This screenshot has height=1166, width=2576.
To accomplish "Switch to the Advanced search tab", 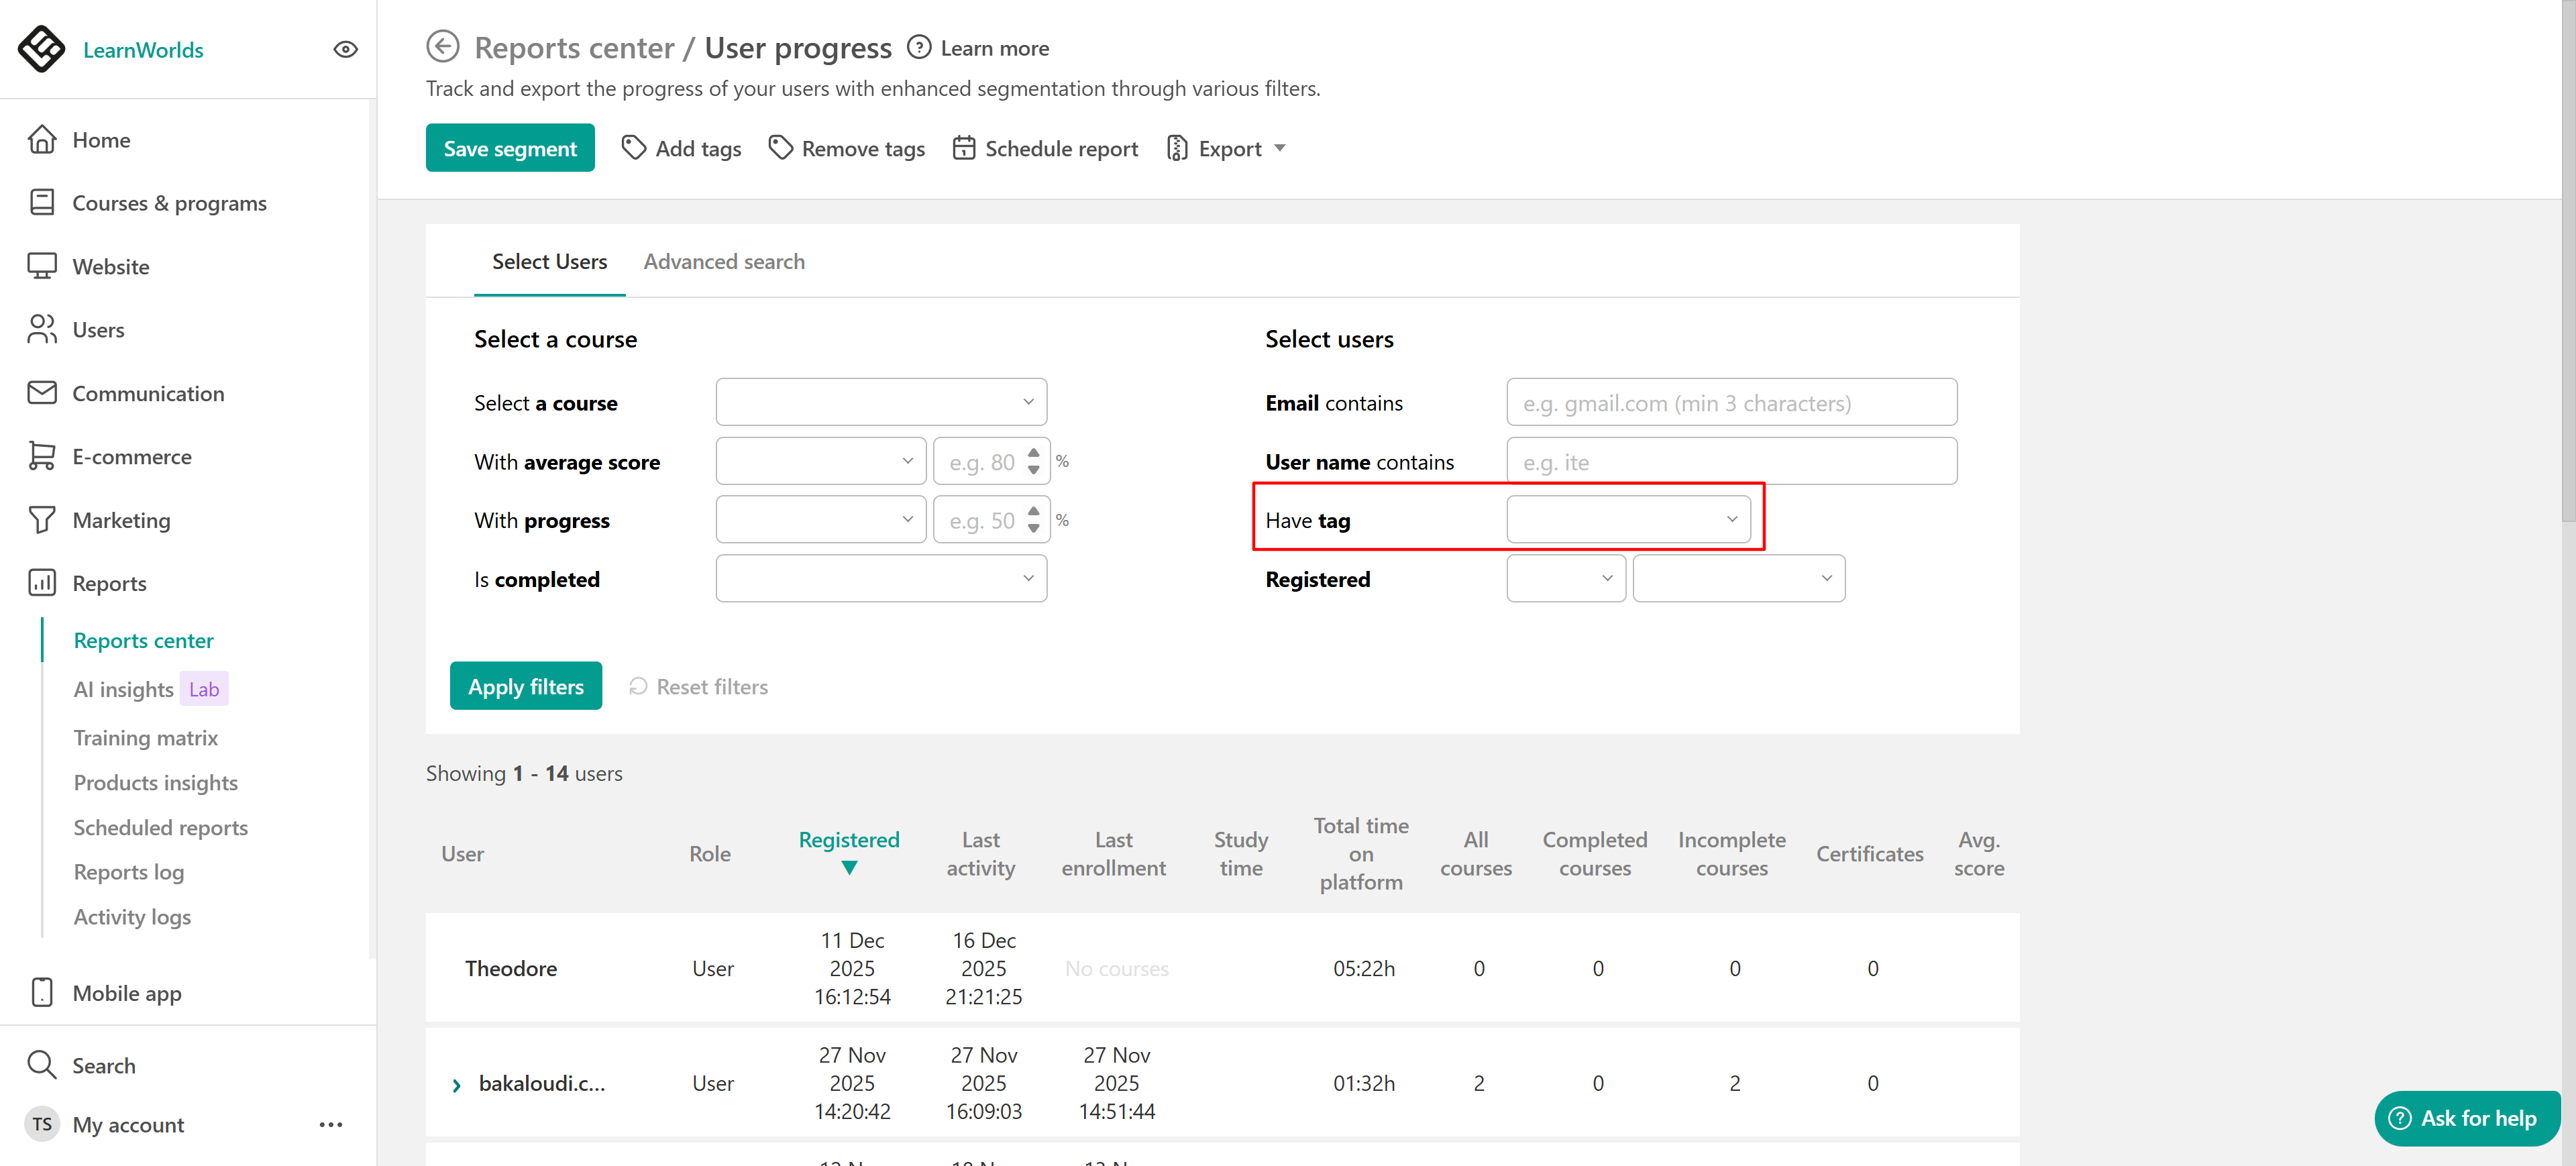I will click(723, 261).
